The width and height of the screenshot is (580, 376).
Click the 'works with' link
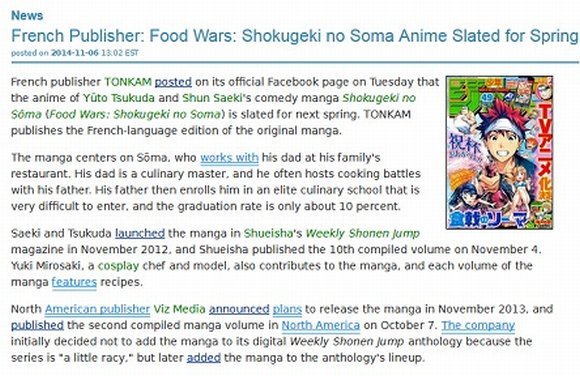pos(229,158)
